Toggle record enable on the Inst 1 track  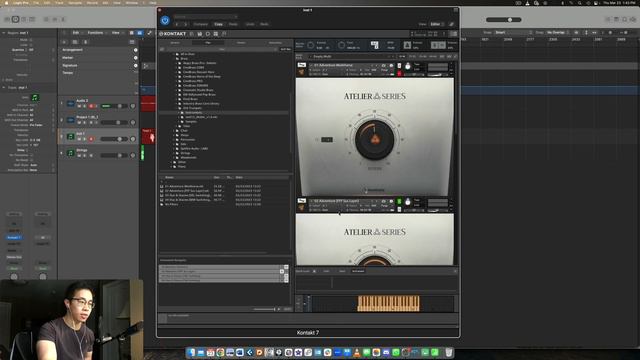91,139
